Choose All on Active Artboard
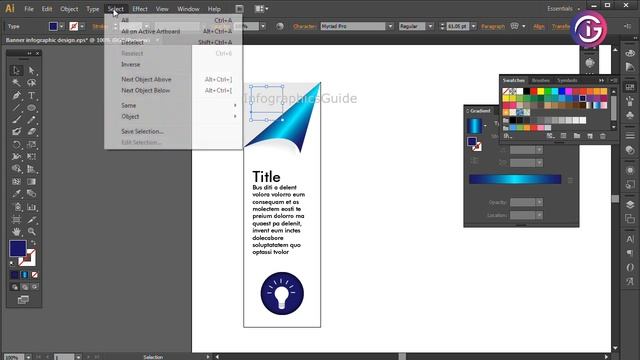The width and height of the screenshot is (640, 360). (151, 31)
